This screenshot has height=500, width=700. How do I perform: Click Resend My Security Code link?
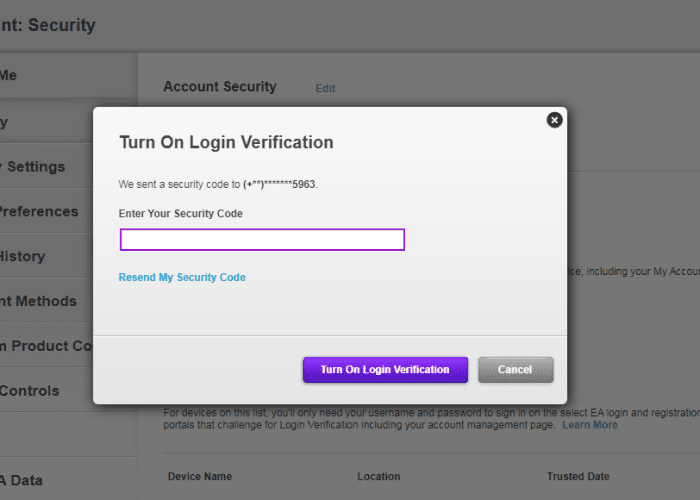point(182,277)
